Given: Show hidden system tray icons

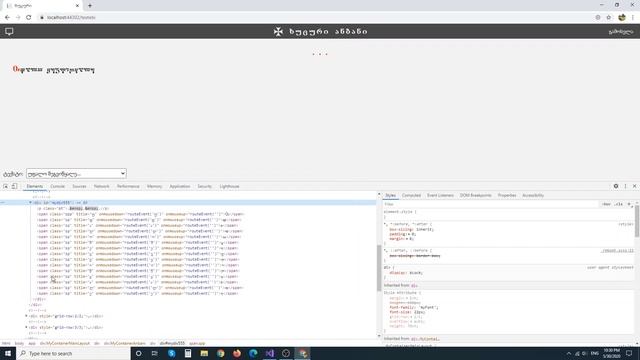Looking at the screenshot, I should coord(569,353).
